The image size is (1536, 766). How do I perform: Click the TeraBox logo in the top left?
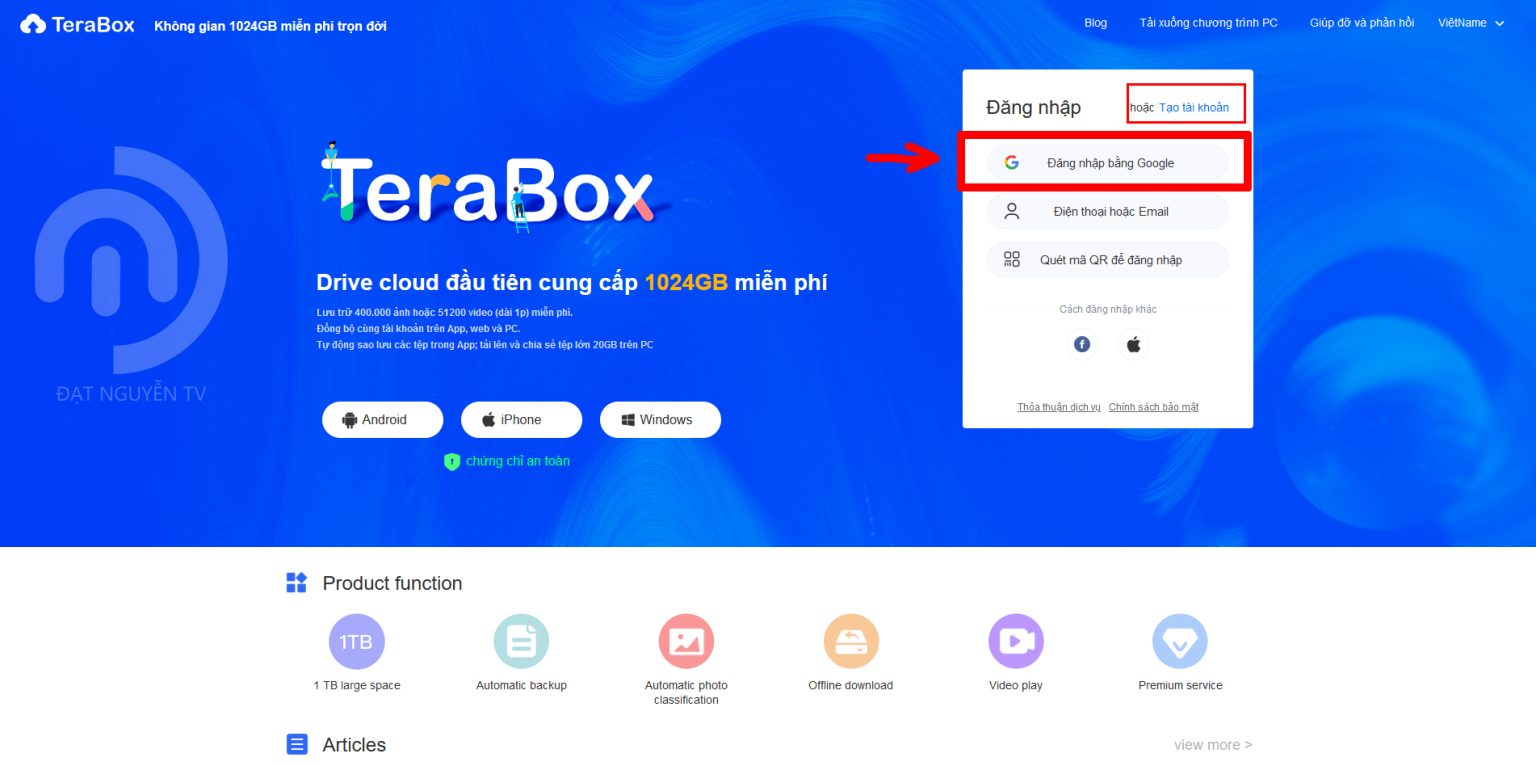pos(78,23)
